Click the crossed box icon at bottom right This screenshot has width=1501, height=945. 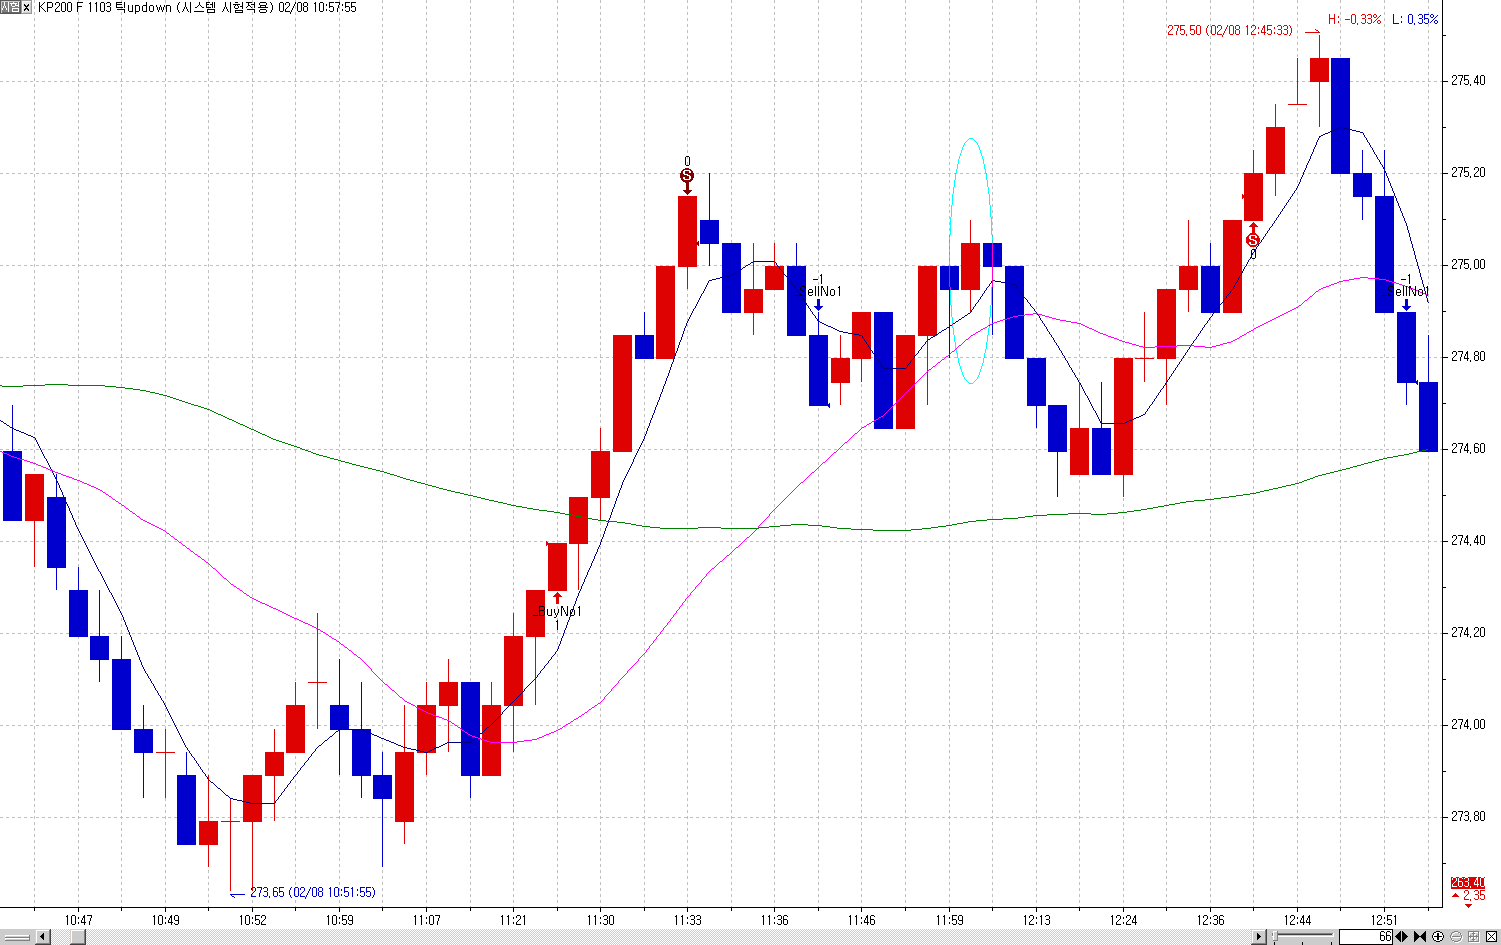[x=1491, y=937]
